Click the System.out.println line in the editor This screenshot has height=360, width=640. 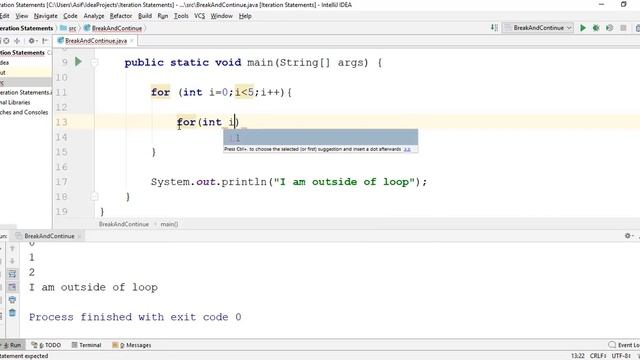click(289, 182)
